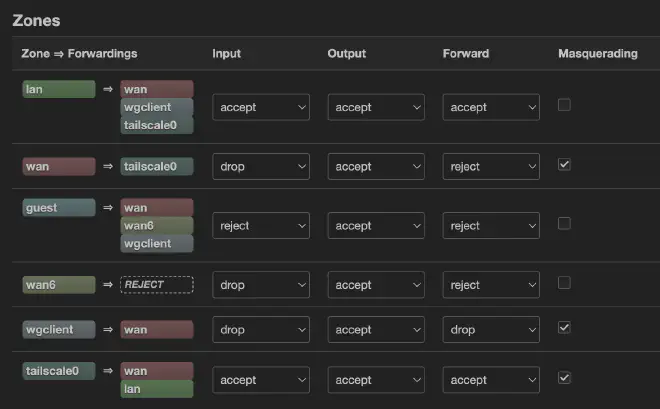Screen dimensions: 660x409
Task: Select the red wan source zone badge
Action: click(x=58, y=166)
